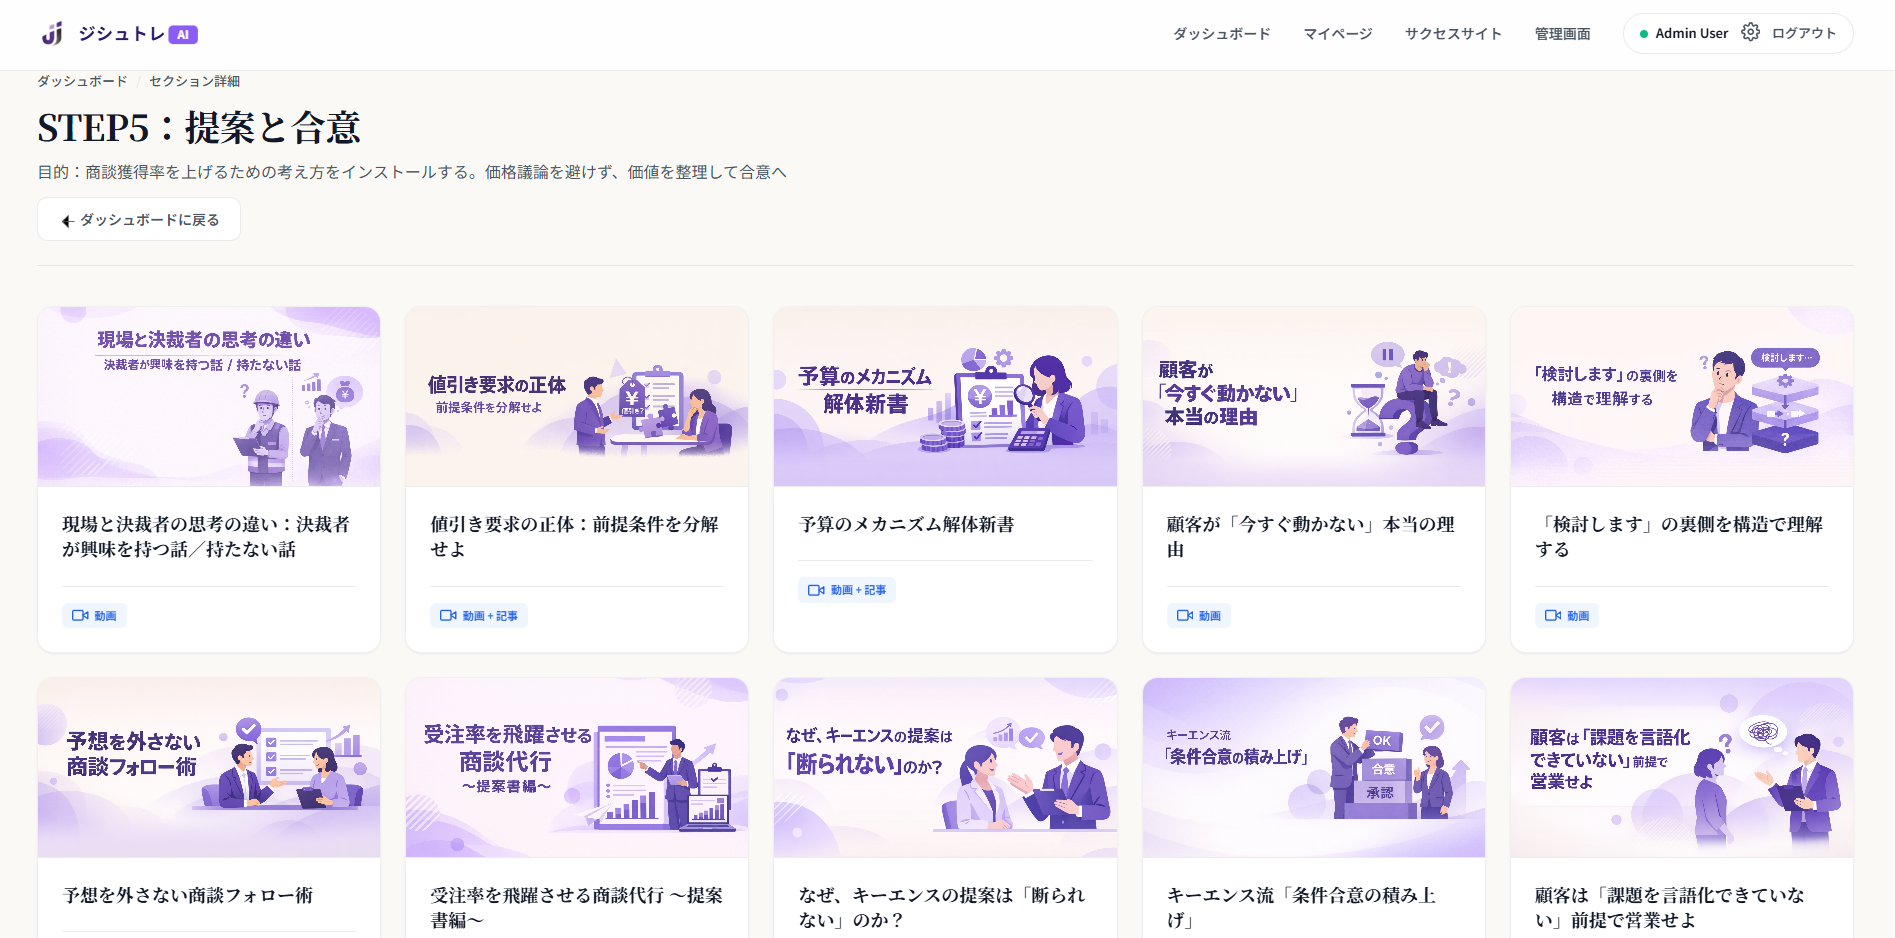This screenshot has height=938, width=1895.
Task: Click the purple AI badge beside the logo
Action: 182,34
